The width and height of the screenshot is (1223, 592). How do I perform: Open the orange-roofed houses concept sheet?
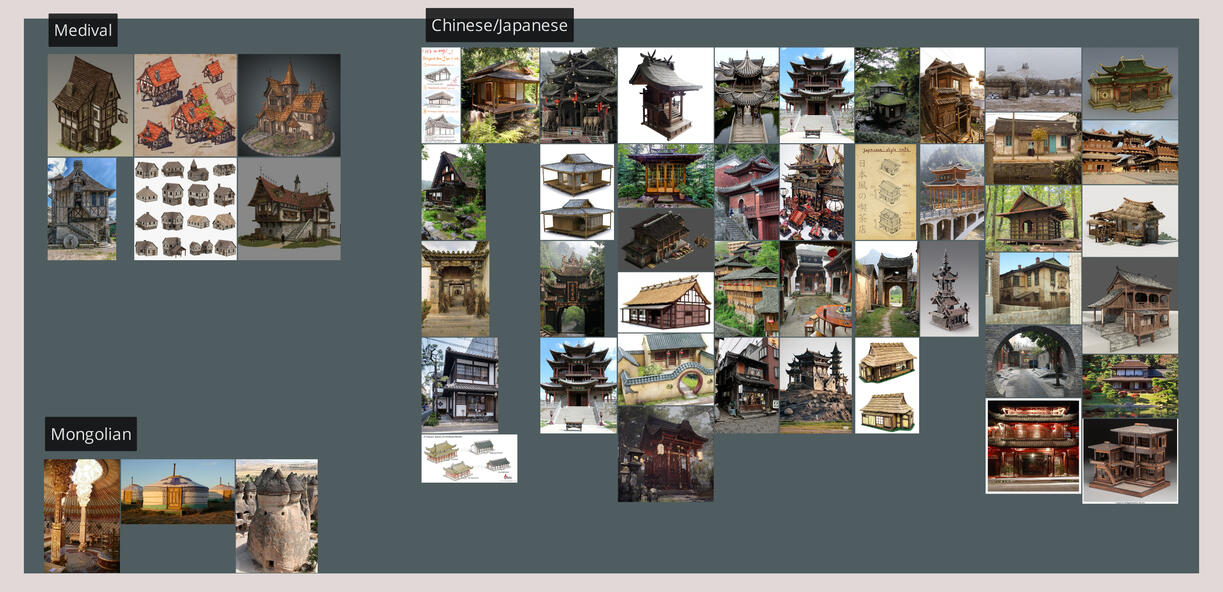click(x=186, y=105)
